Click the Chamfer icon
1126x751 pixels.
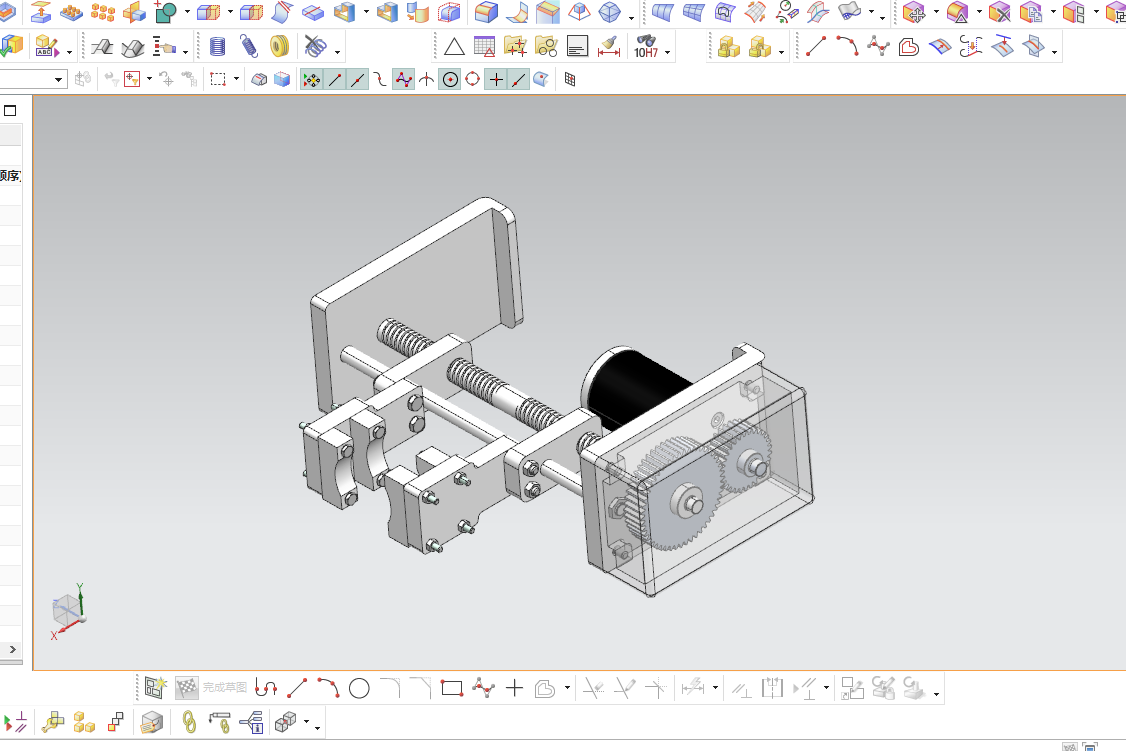pos(548,11)
